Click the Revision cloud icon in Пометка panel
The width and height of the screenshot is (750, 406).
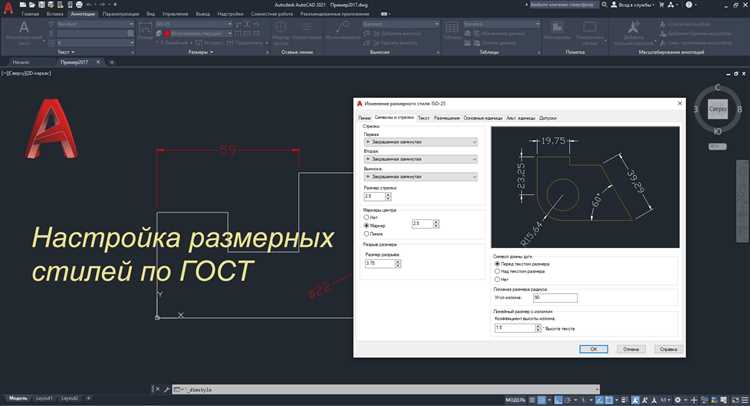point(589,31)
